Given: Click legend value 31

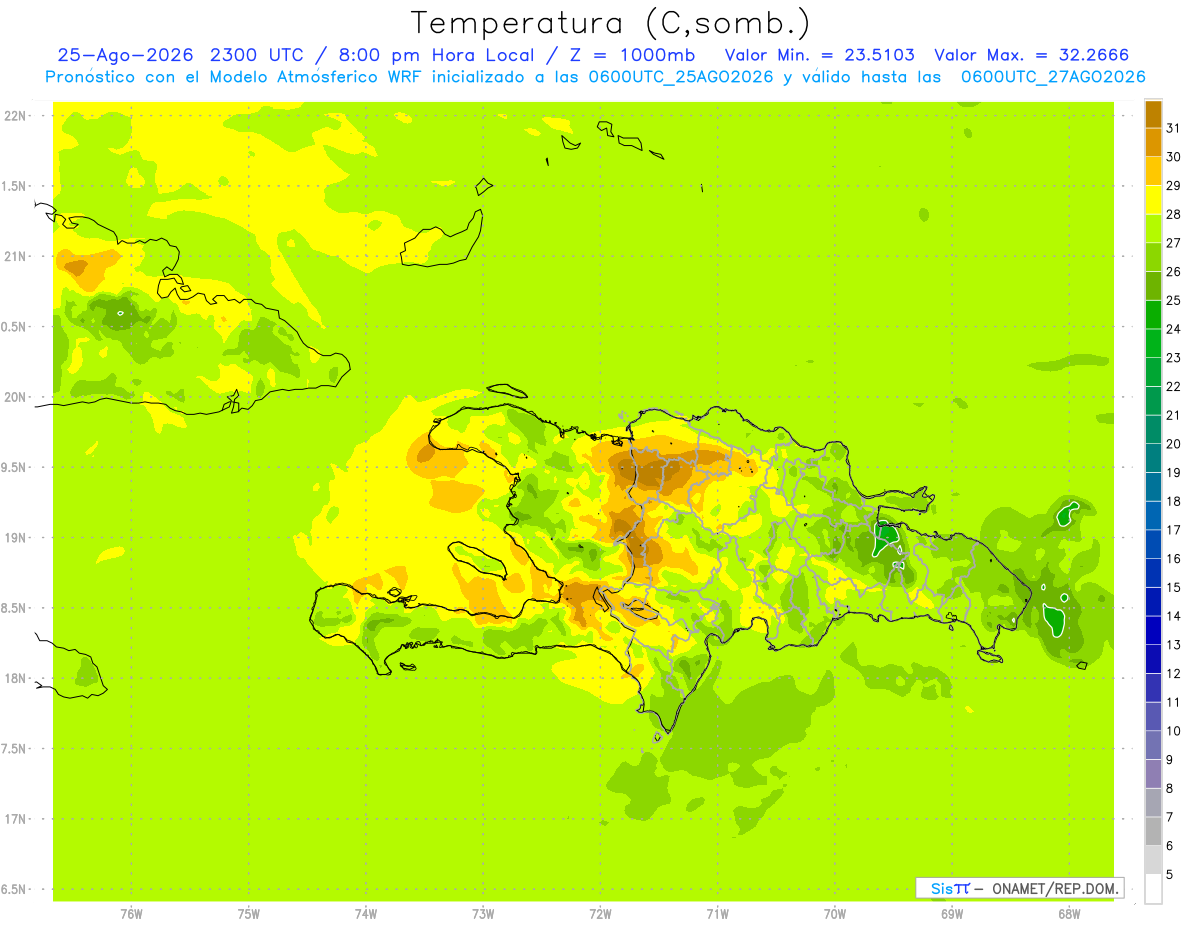Looking at the screenshot, I should pyautogui.click(x=1173, y=128).
